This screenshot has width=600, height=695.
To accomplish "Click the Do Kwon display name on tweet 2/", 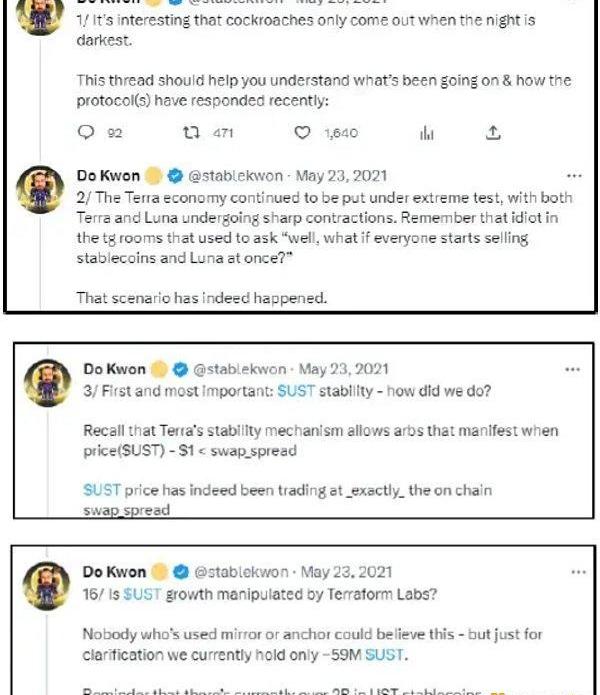I will [x=108, y=176].
